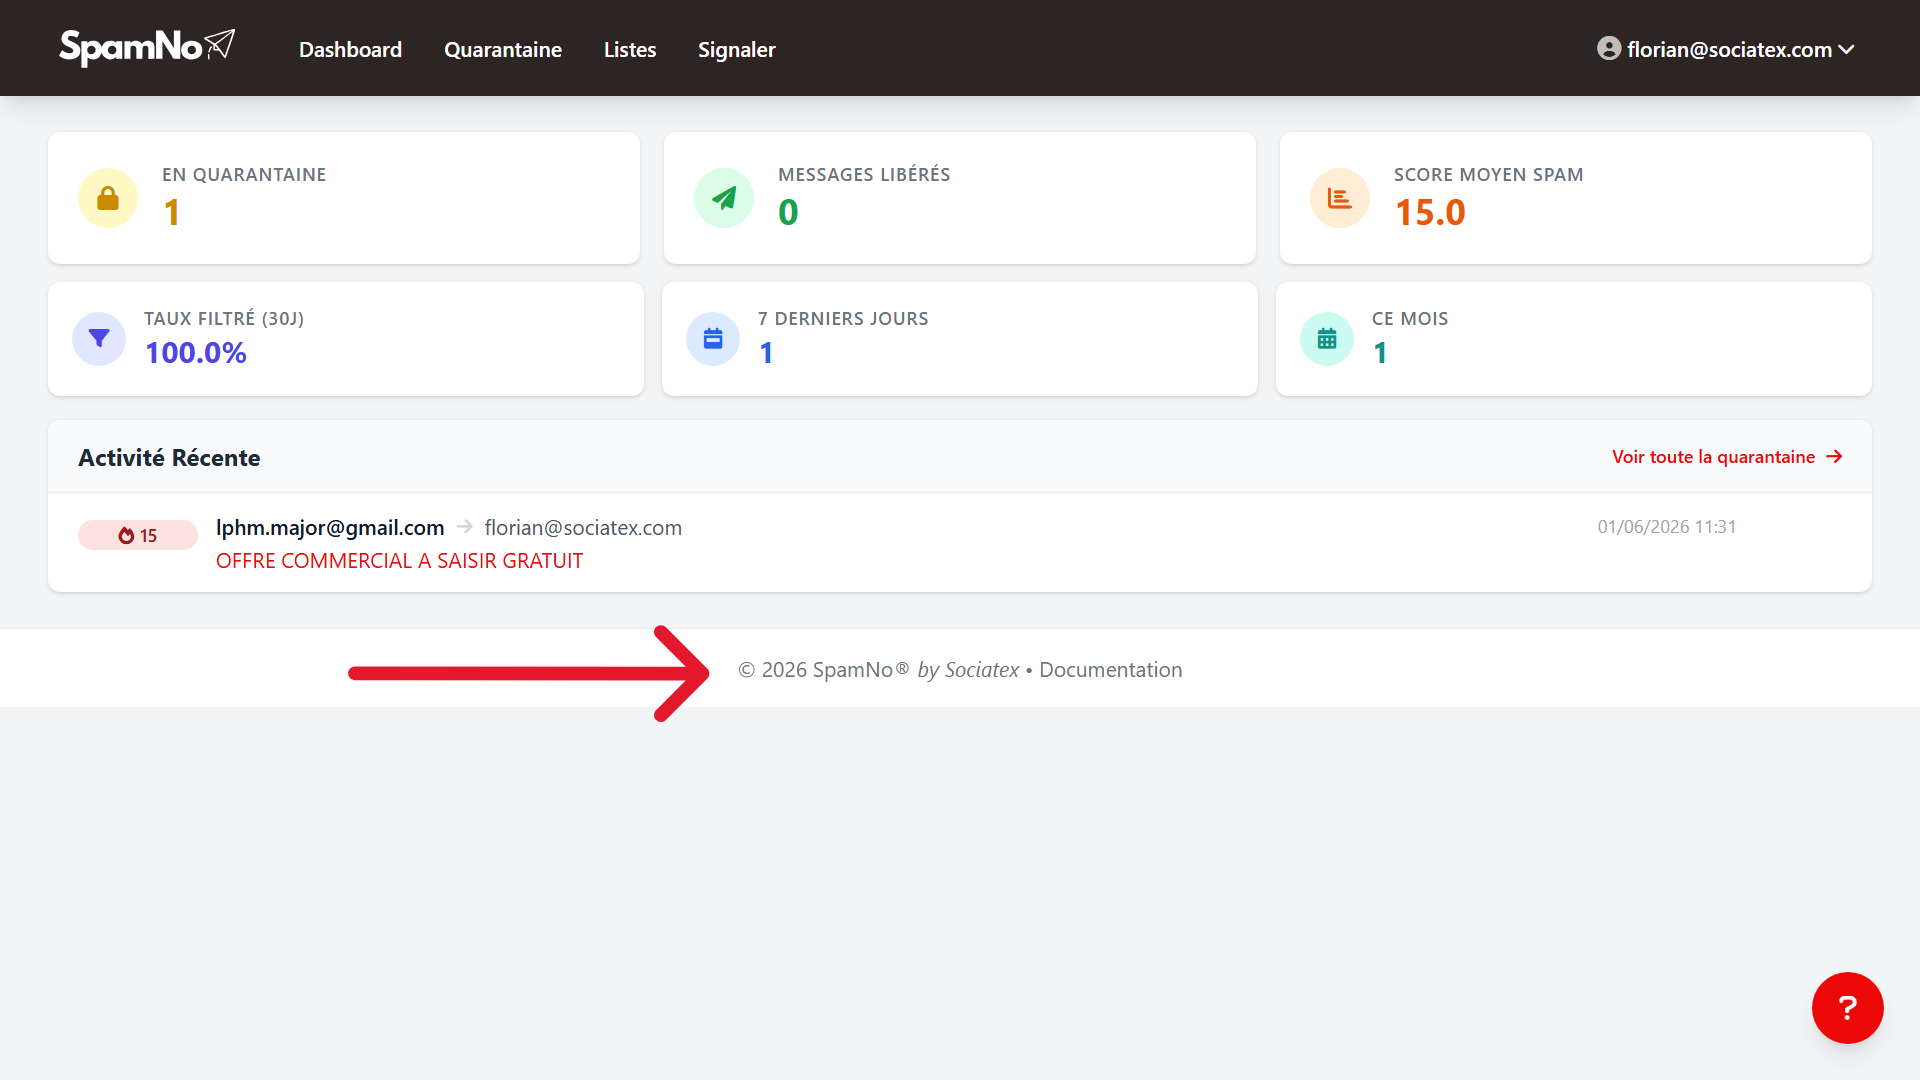Click the blue 7 derniers jours calendar icon
This screenshot has height=1080, width=1920.
click(x=713, y=339)
